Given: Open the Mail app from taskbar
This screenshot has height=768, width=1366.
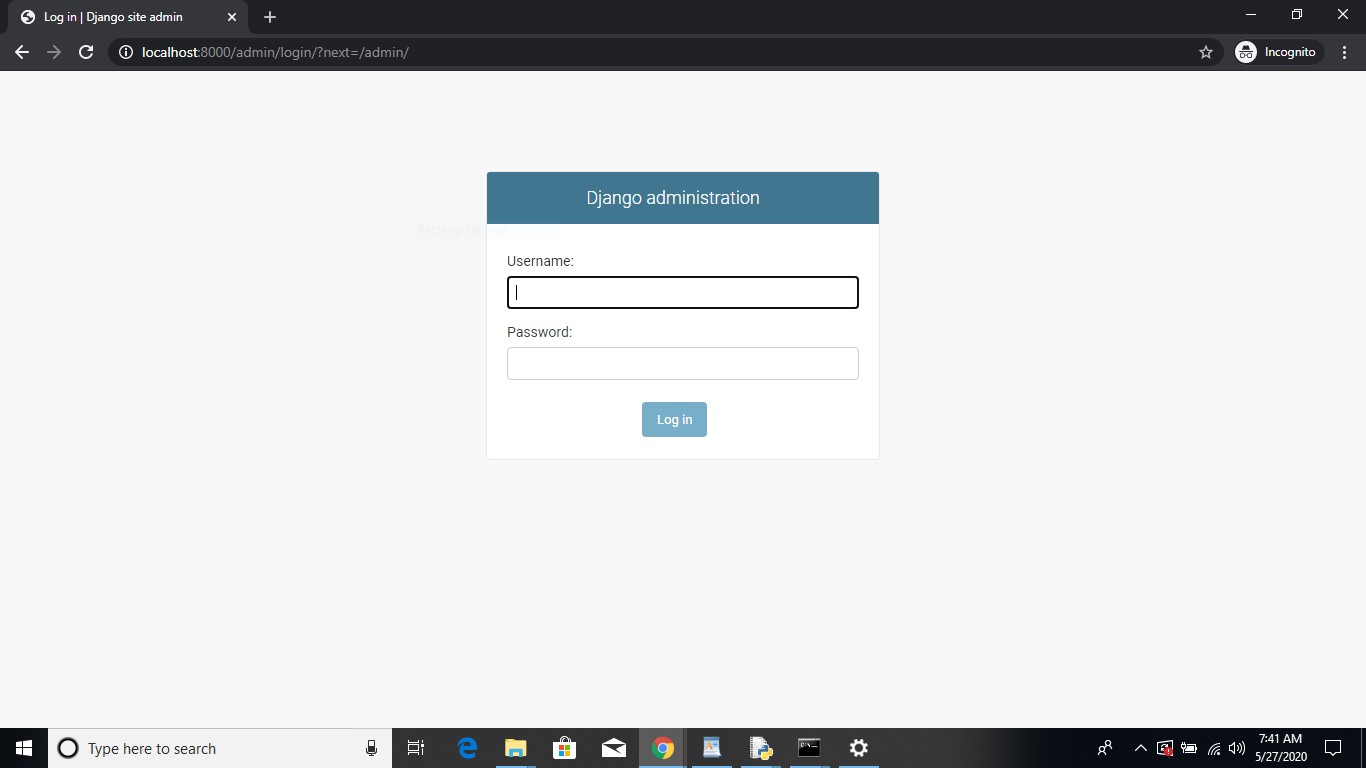Looking at the screenshot, I should point(613,748).
